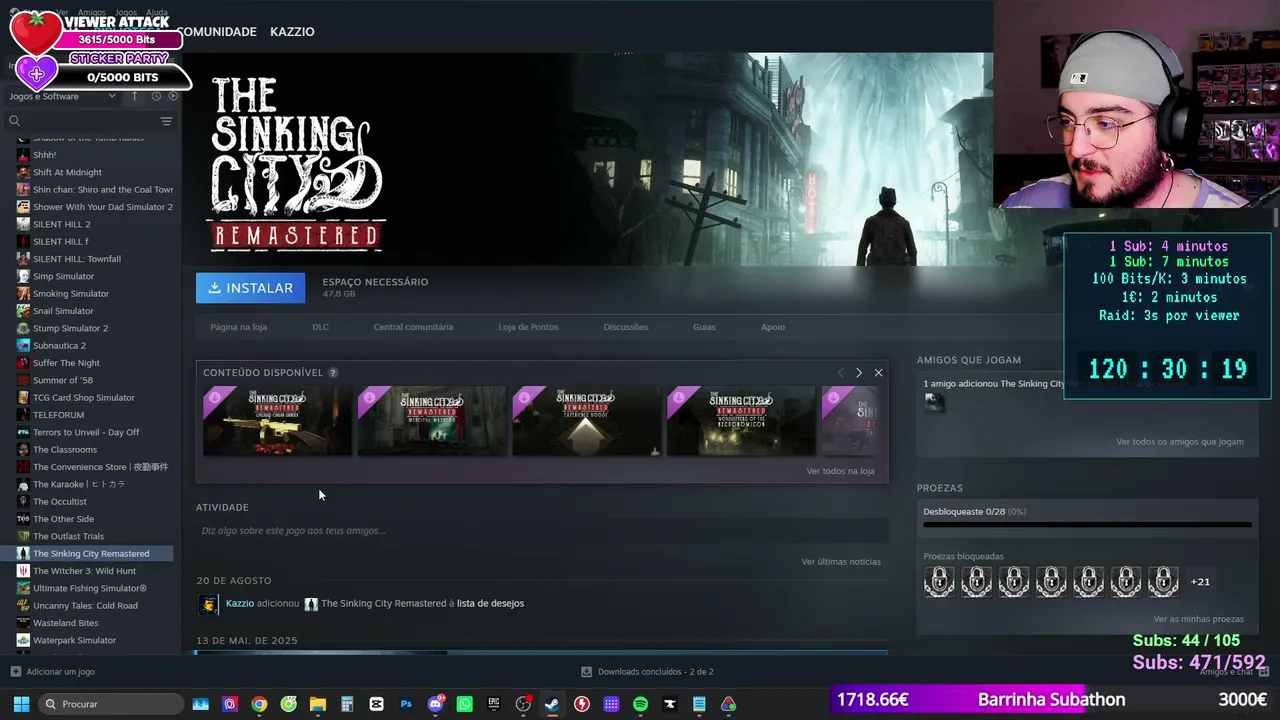1280x720 pixels.
Task: Click the recent activity clock icon
Action: [x=156, y=96]
